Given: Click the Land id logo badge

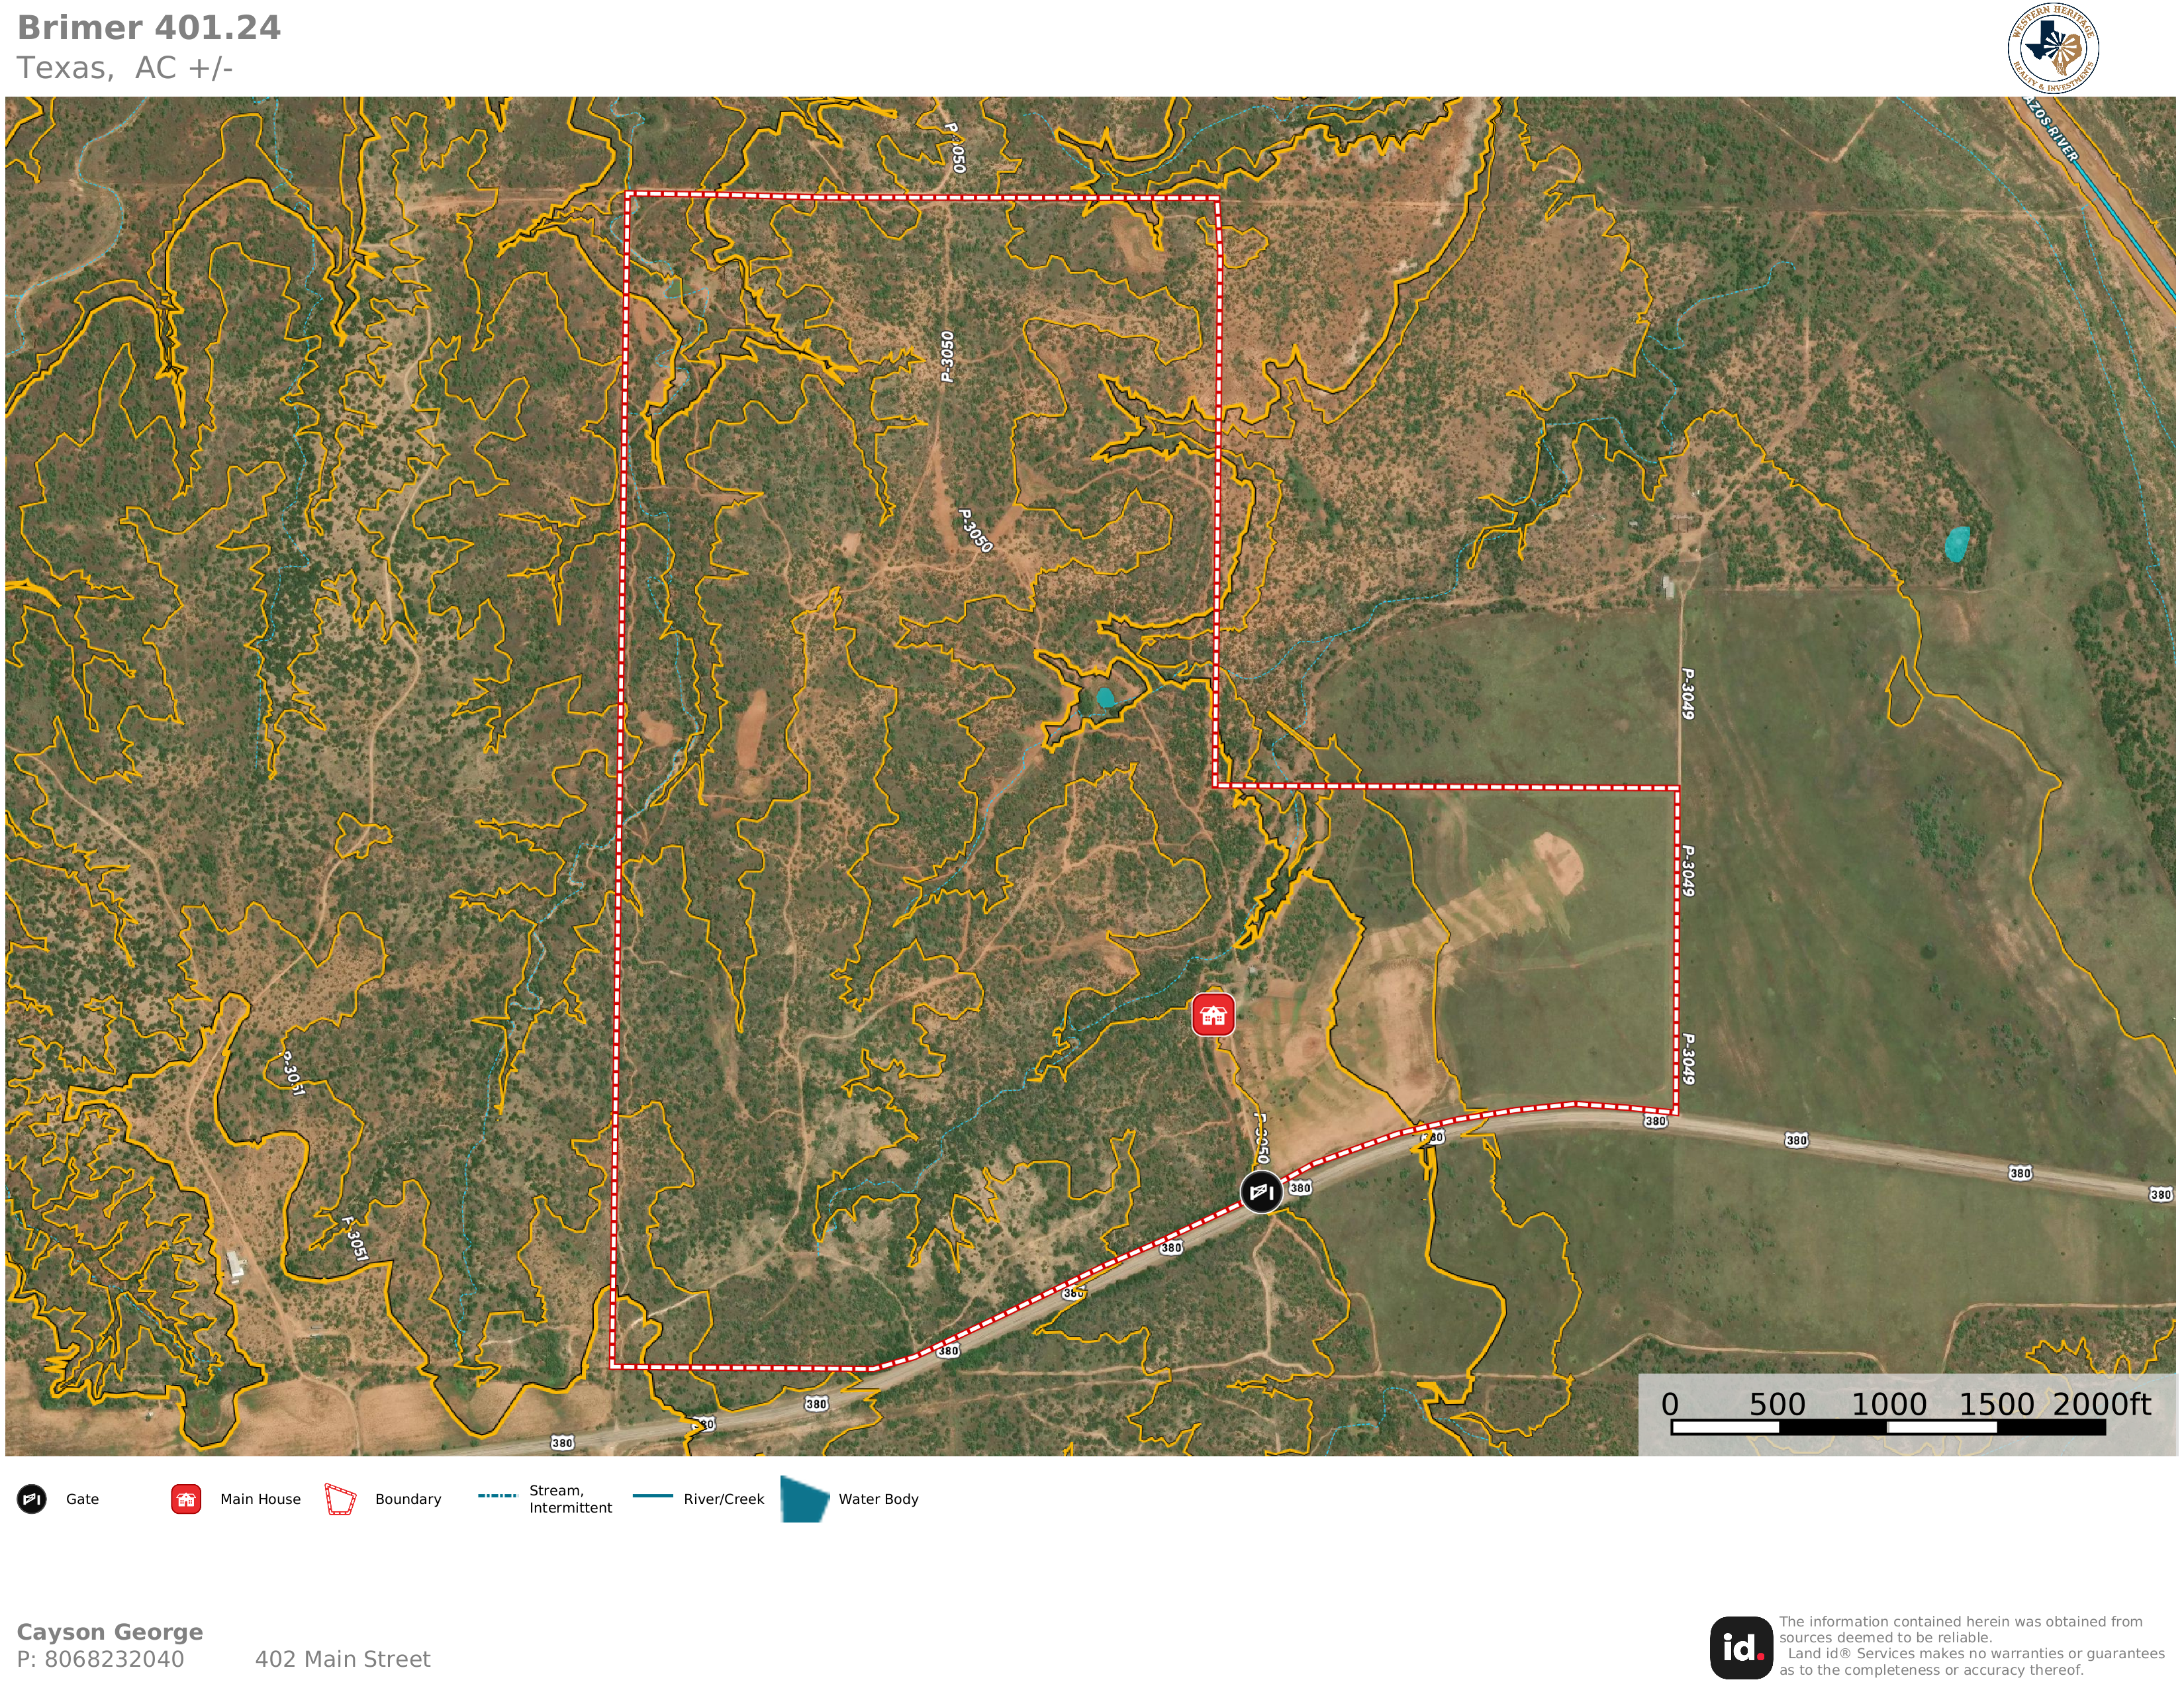Looking at the screenshot, I should [x=1741, y=1648].
